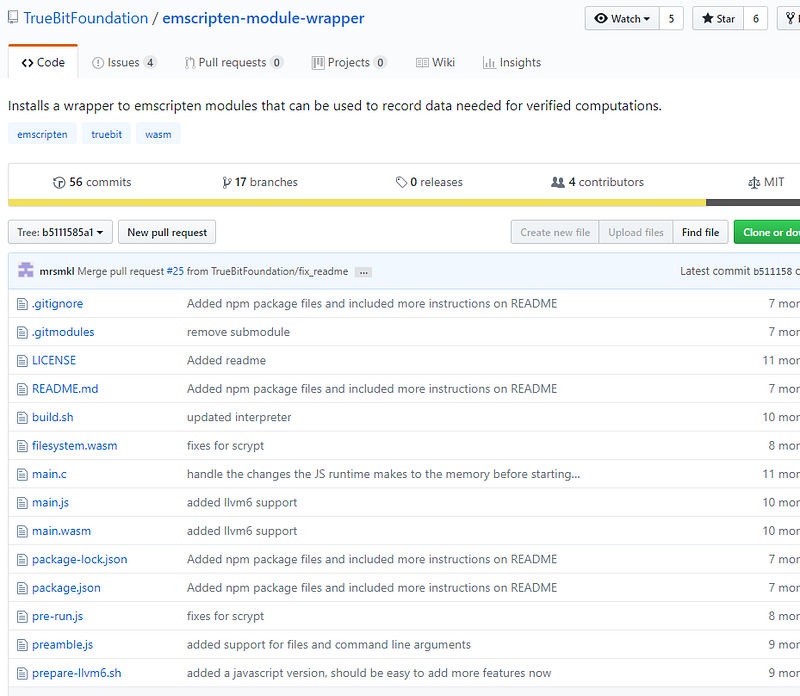Click the file icon beside LICENSE
This screenshot has height=696, width=800.
point(23,360)
